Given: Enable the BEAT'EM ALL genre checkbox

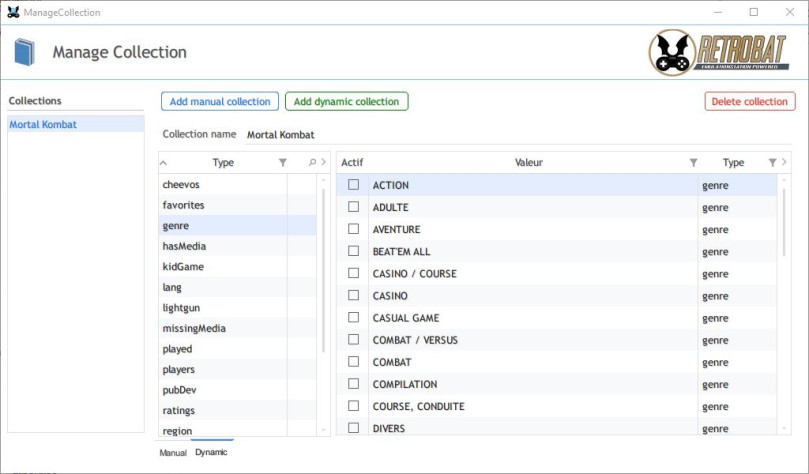Looking at the screenshot, I should coord(353,251).
